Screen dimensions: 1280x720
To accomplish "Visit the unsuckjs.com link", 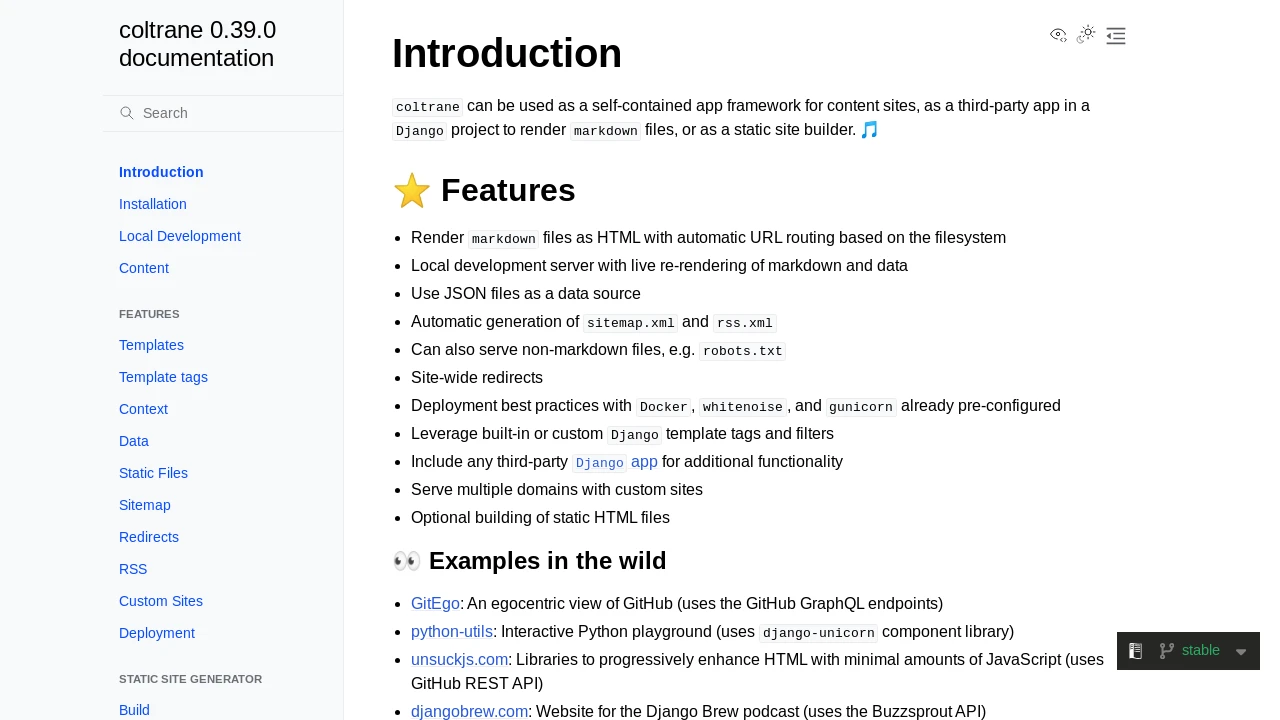I will [x=460, y=660].
